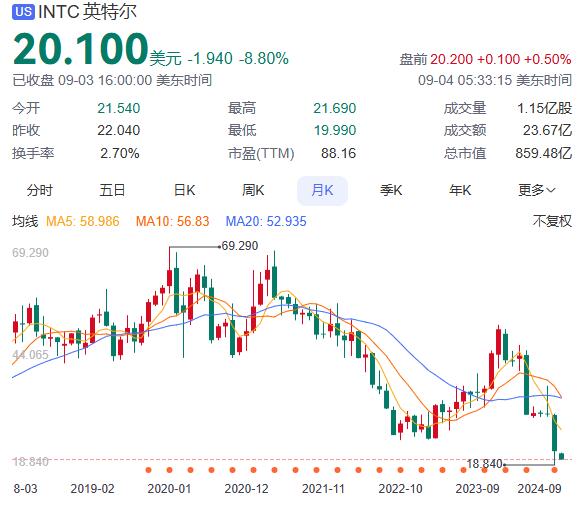Select the 年K yearly candlestick tab
581x505 pixels.
(460, 190)
